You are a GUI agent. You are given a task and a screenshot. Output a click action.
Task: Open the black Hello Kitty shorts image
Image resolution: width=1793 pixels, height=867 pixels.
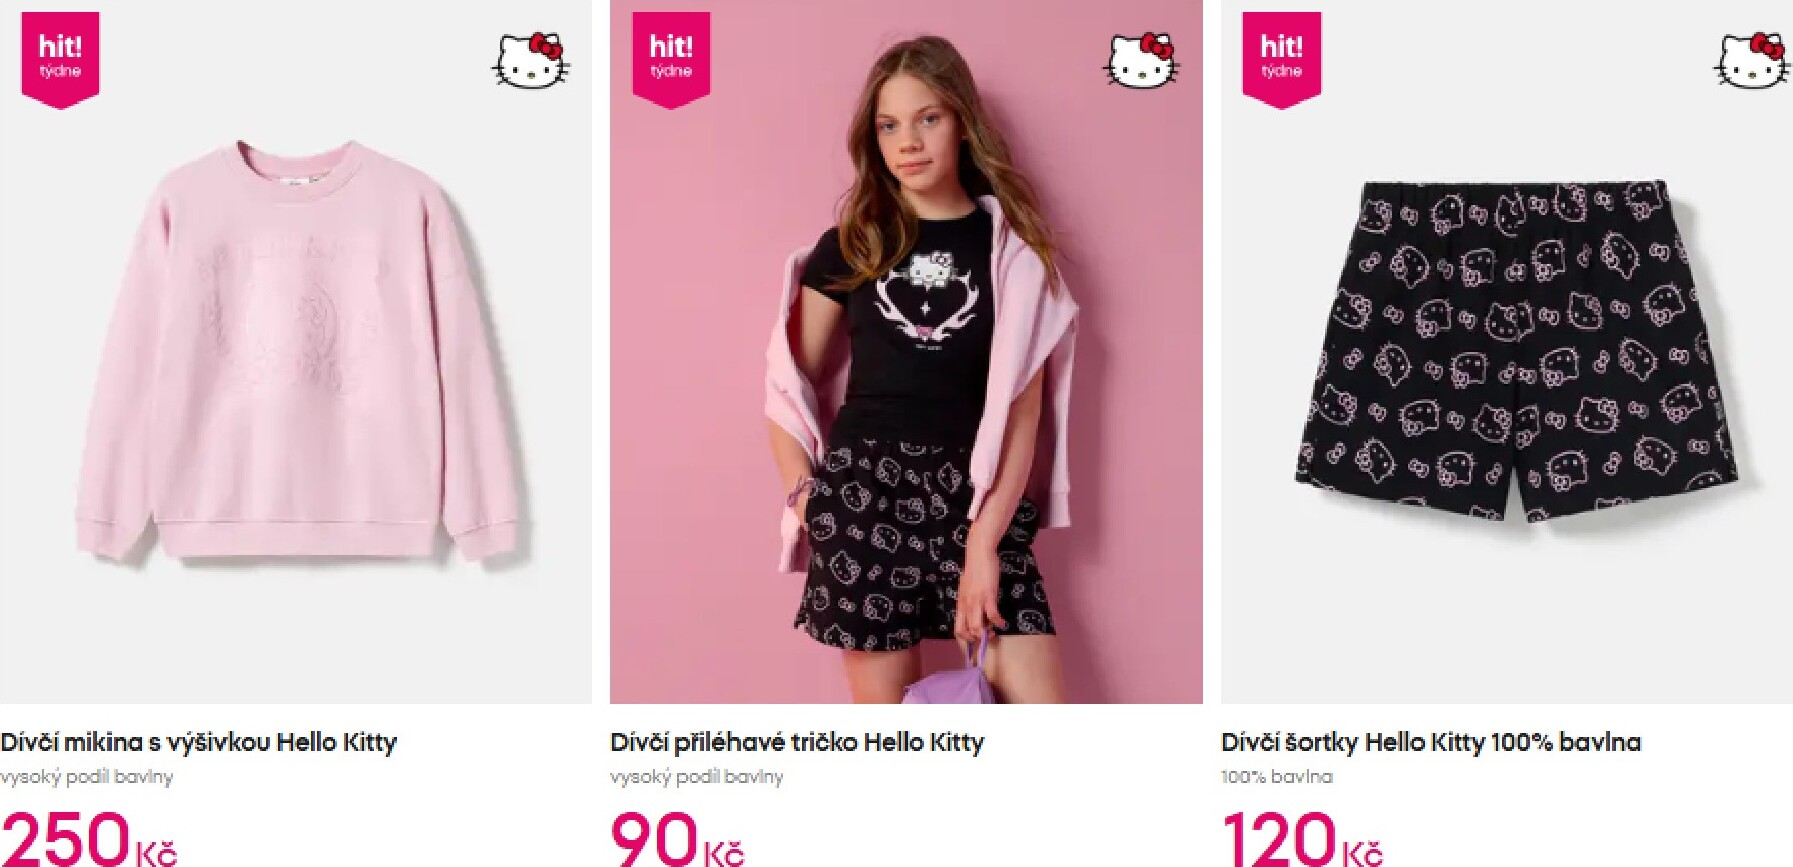pos(1507,352)
